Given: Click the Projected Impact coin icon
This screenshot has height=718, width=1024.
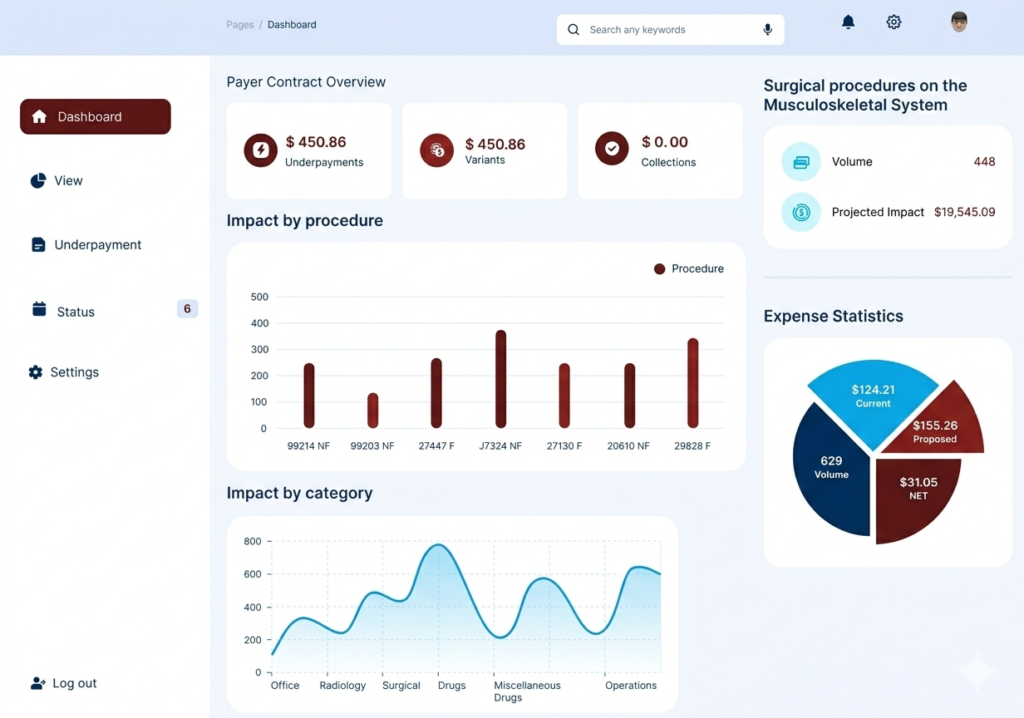Looking at the screenshot, I should (801, 212).
